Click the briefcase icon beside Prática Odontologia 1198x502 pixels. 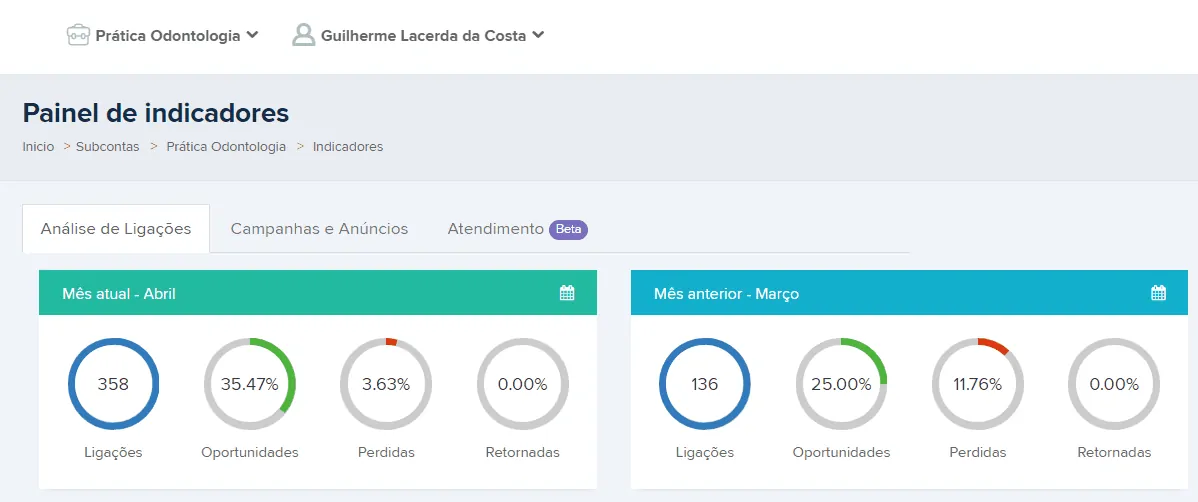[x=78, y=36]
